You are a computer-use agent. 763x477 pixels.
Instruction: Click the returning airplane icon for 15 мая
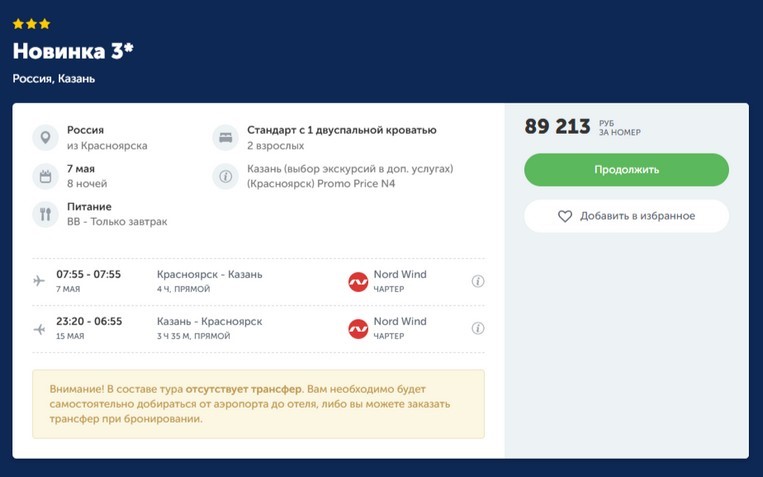click(39, 330)
